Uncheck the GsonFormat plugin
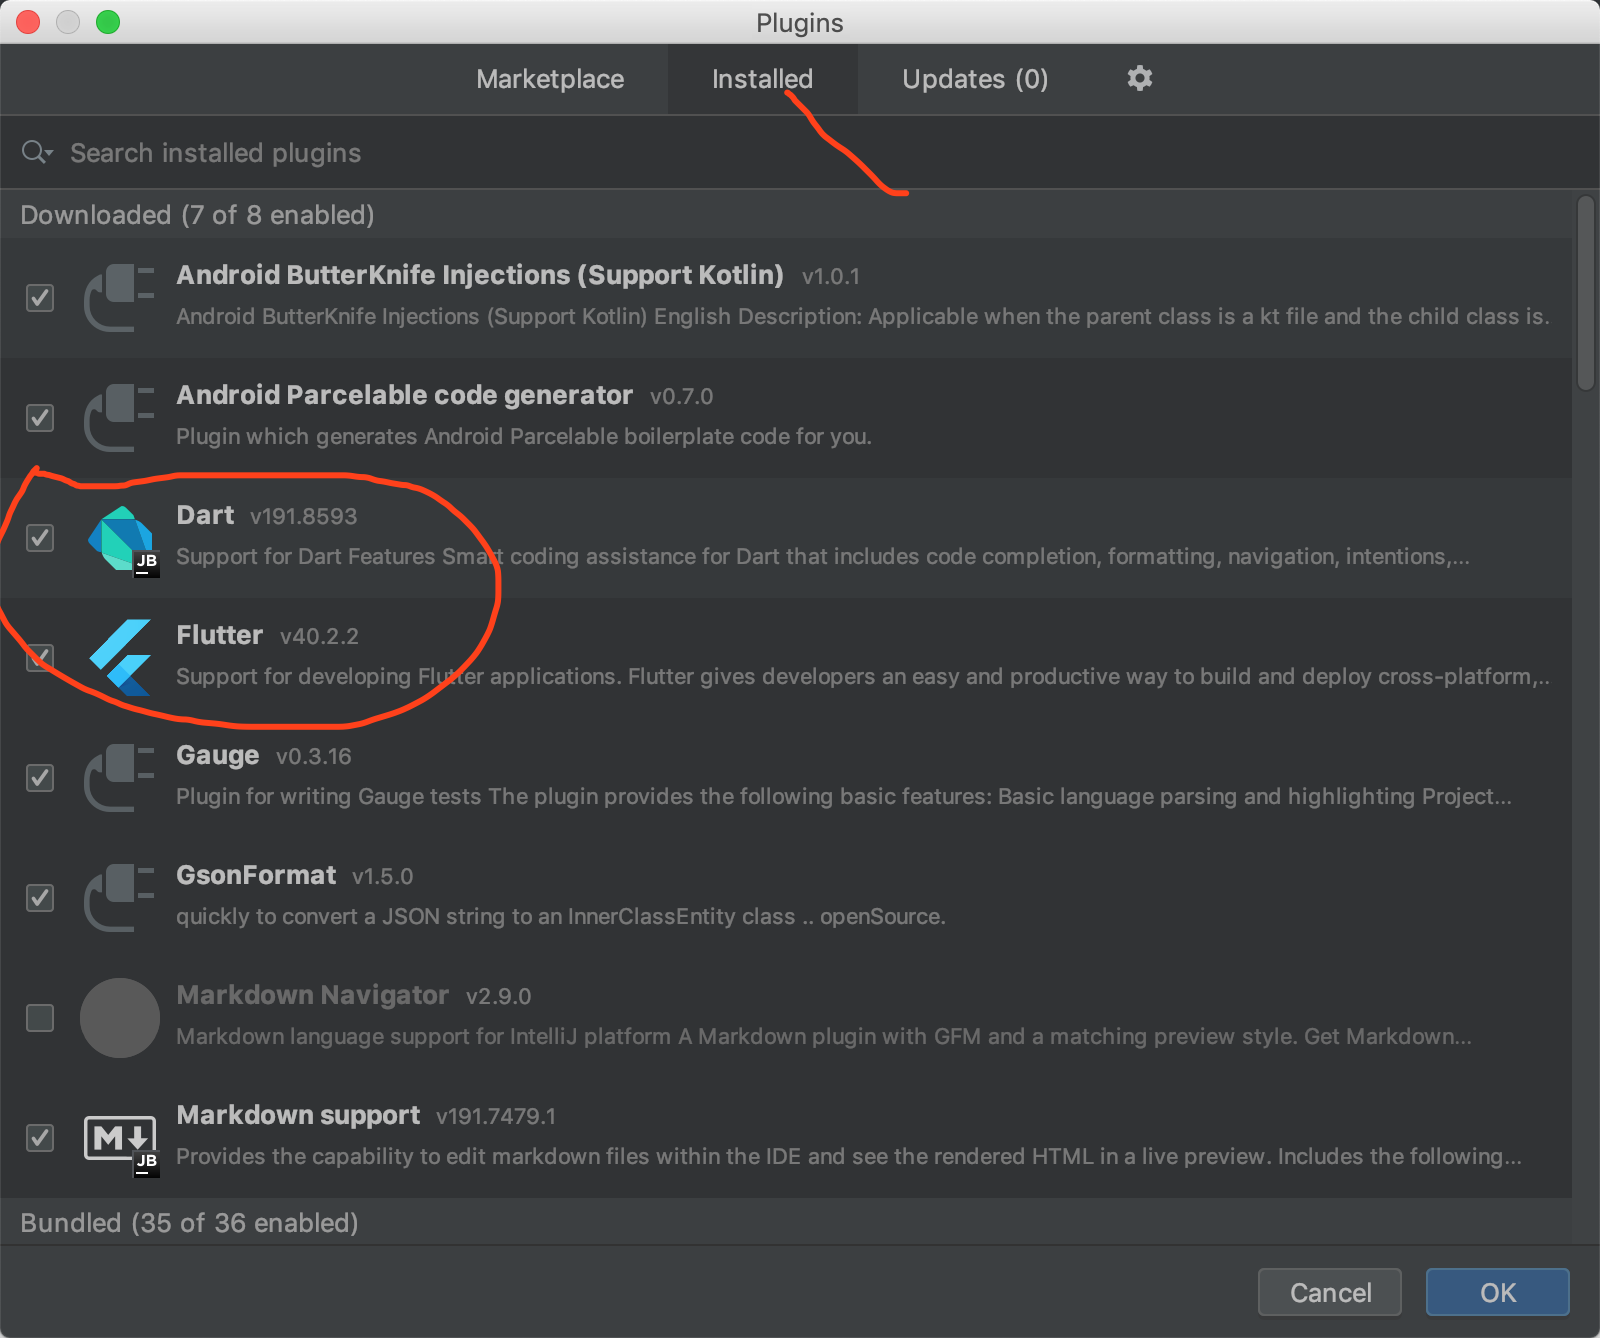Image resolution: width=1600 pixels, height=1338 pixels. tap(40, 898)
